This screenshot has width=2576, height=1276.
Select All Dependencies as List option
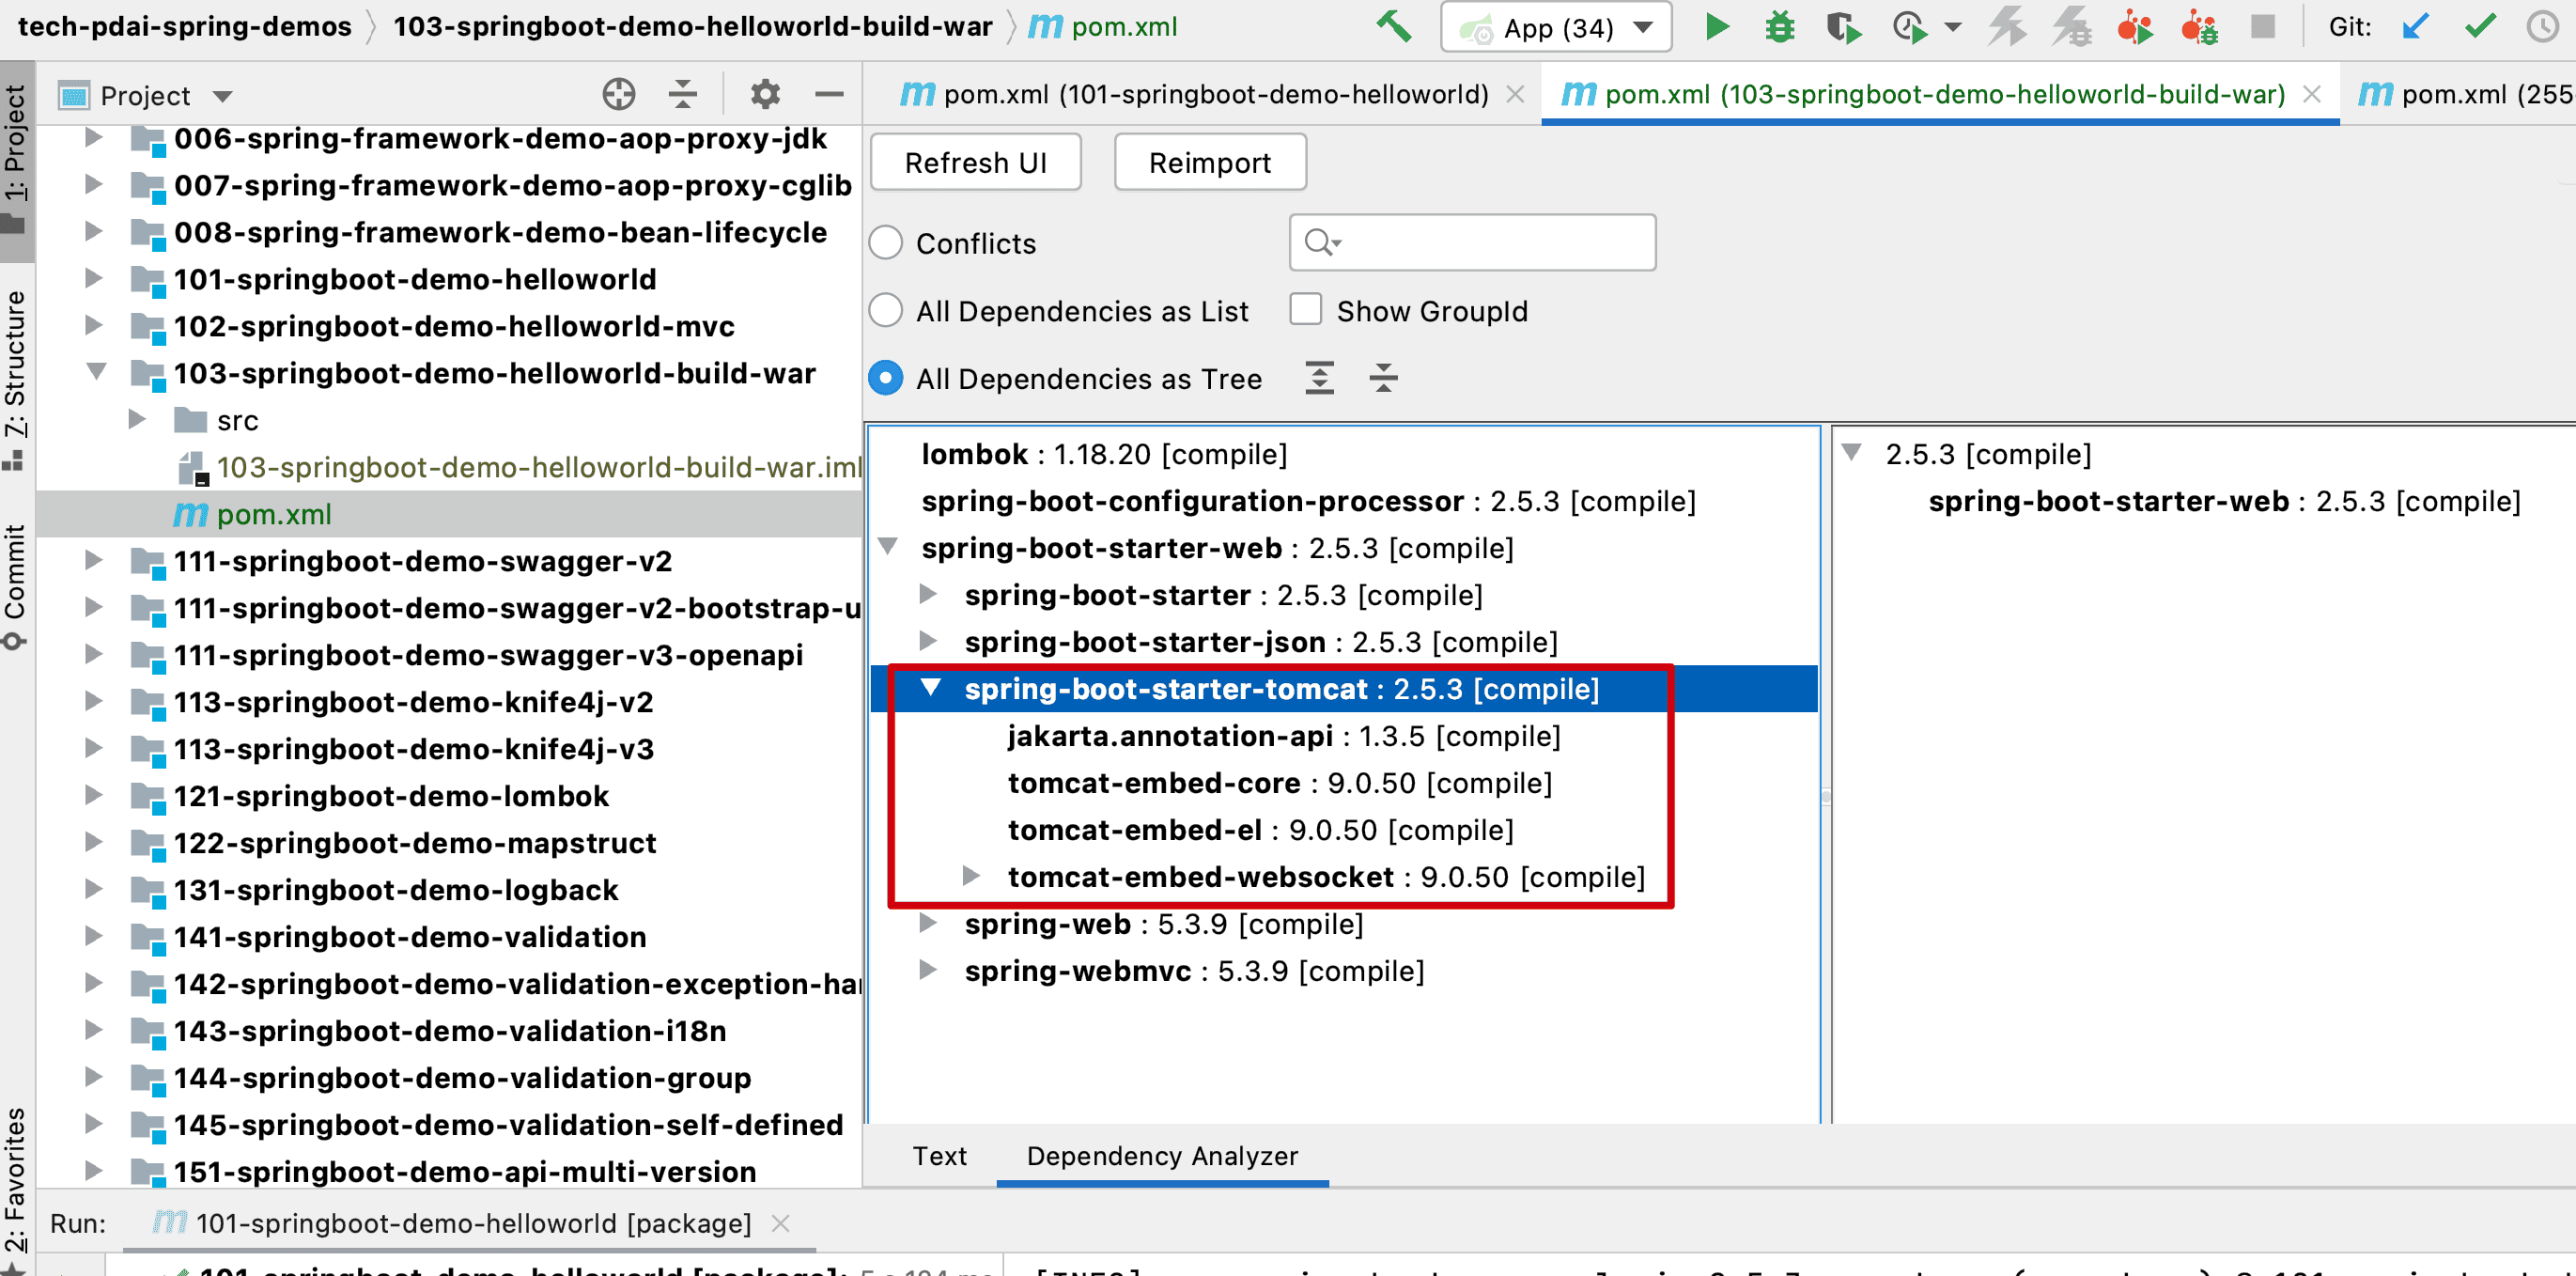coord(886,311)
